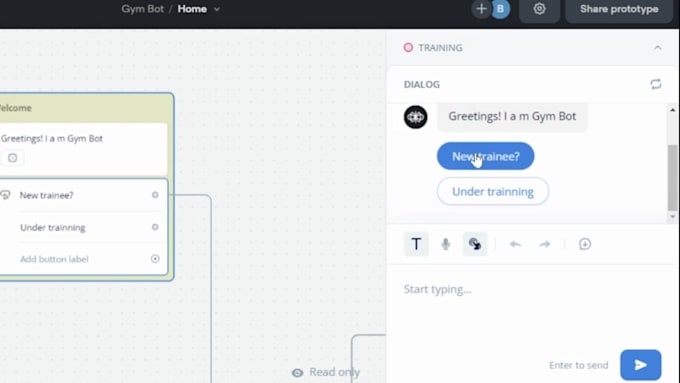This screenshot has width=680, height=383.
Task: Send message with blue arrow button
Action: (641, 365)
